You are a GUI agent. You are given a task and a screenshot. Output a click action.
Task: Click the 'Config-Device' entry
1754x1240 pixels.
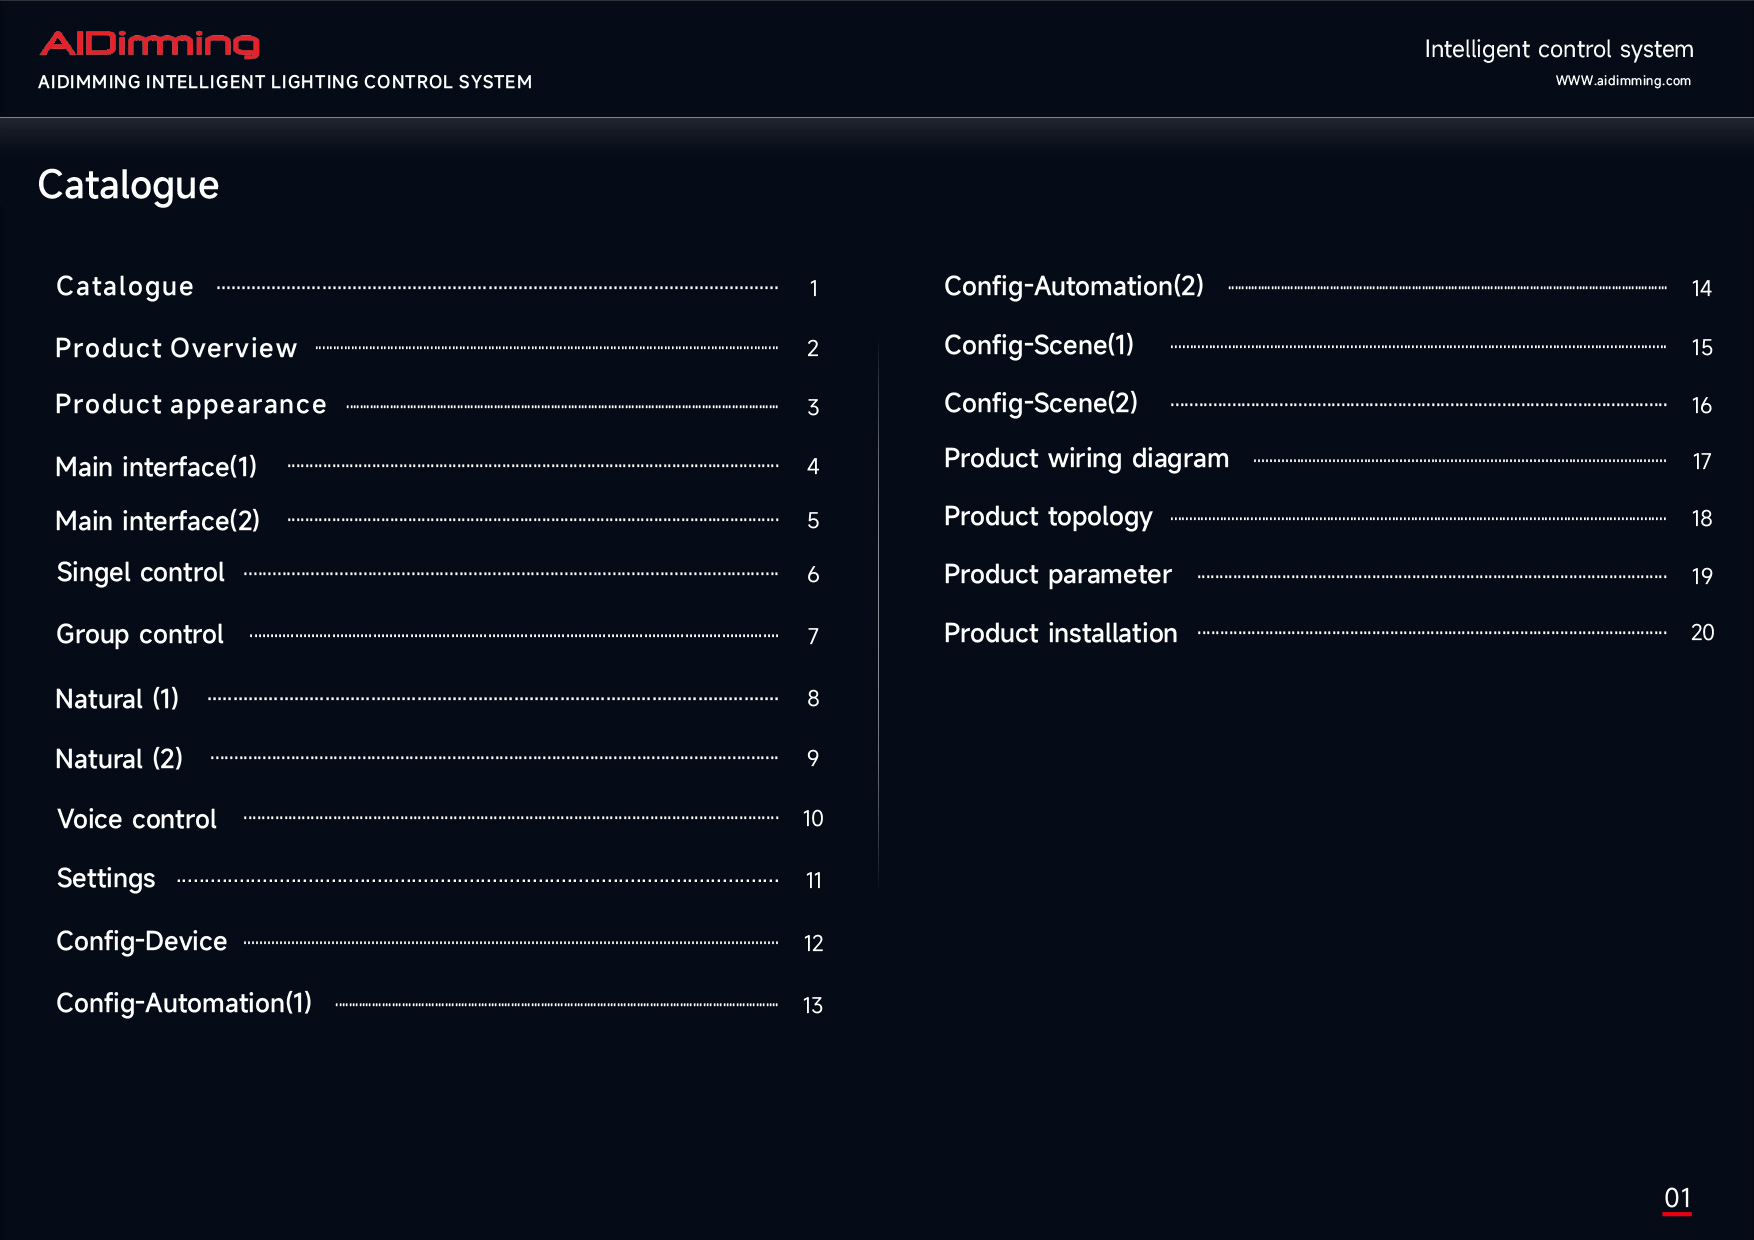[142, 942]
